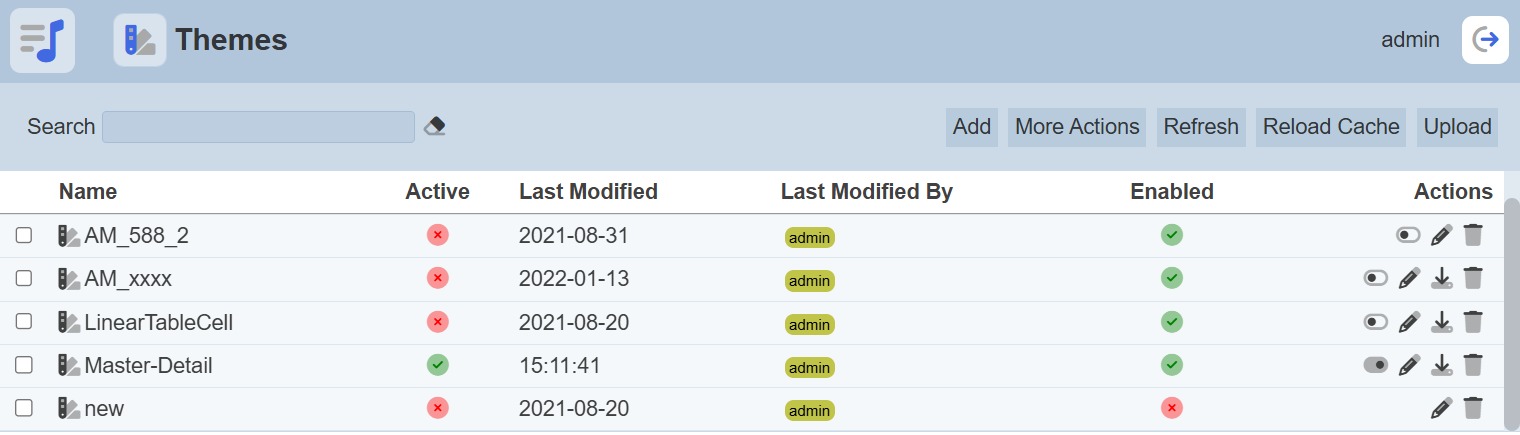Clear search with the eraser icon
Image resolution: width=1520 pixels, height=435 pixels.
(x=434, y=126)
